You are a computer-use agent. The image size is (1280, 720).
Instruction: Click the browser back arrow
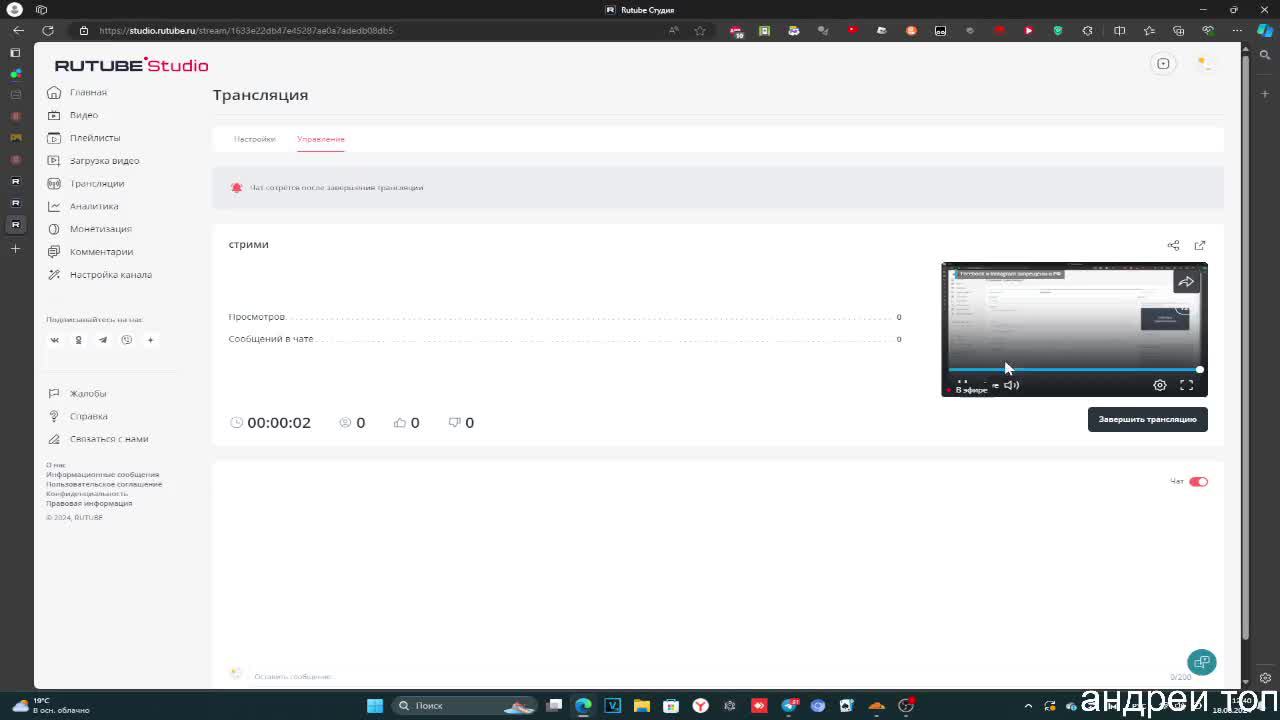(x=18, y=30)
